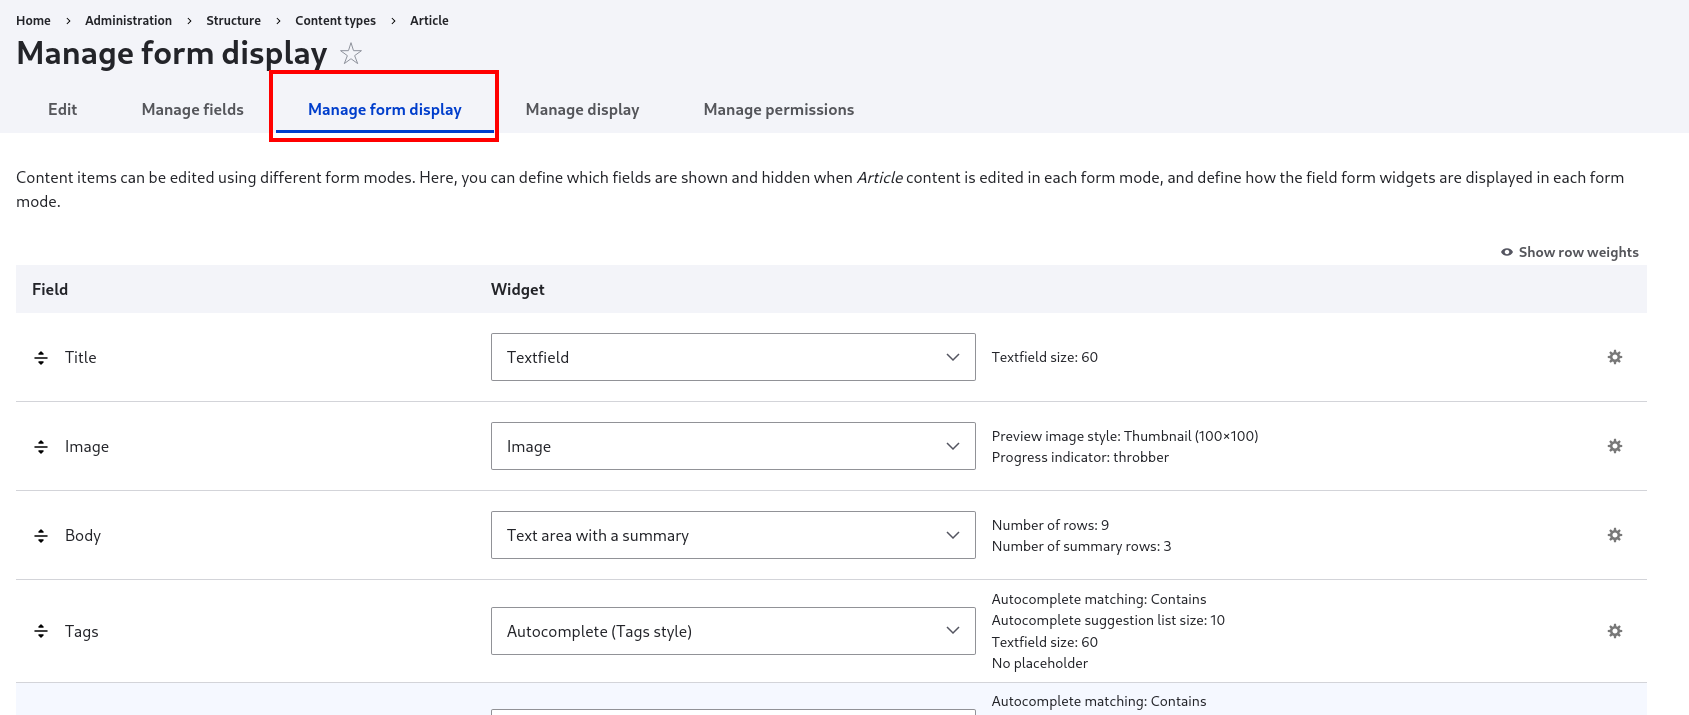Open Image field widget dropdown
Image resolution: width=1689 pixels, height=715 pixels.
[x=733, y=446]
